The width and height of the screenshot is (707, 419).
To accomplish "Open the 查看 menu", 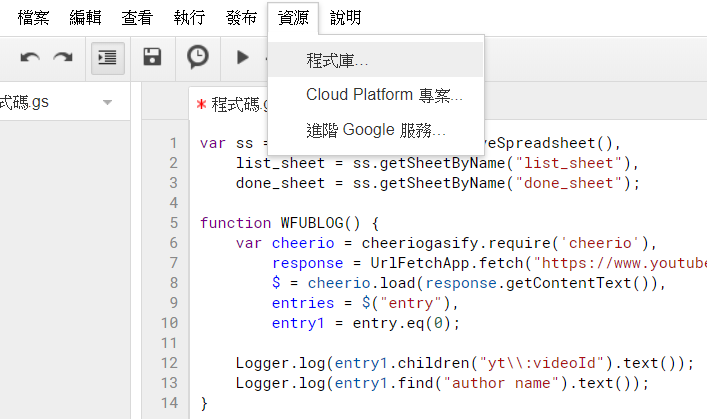I will point(137,18).
